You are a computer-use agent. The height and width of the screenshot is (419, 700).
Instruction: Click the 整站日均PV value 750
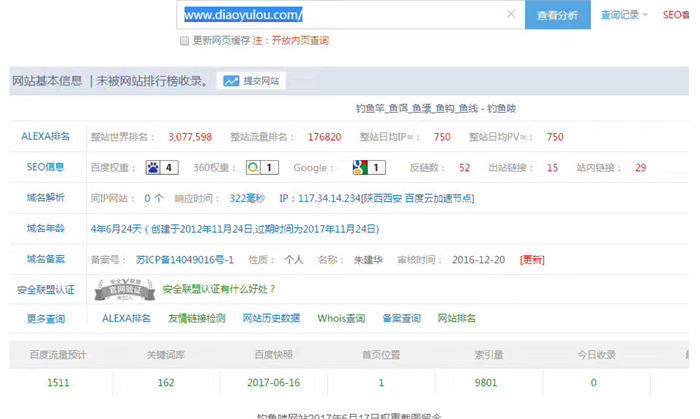tap(555, 137)
